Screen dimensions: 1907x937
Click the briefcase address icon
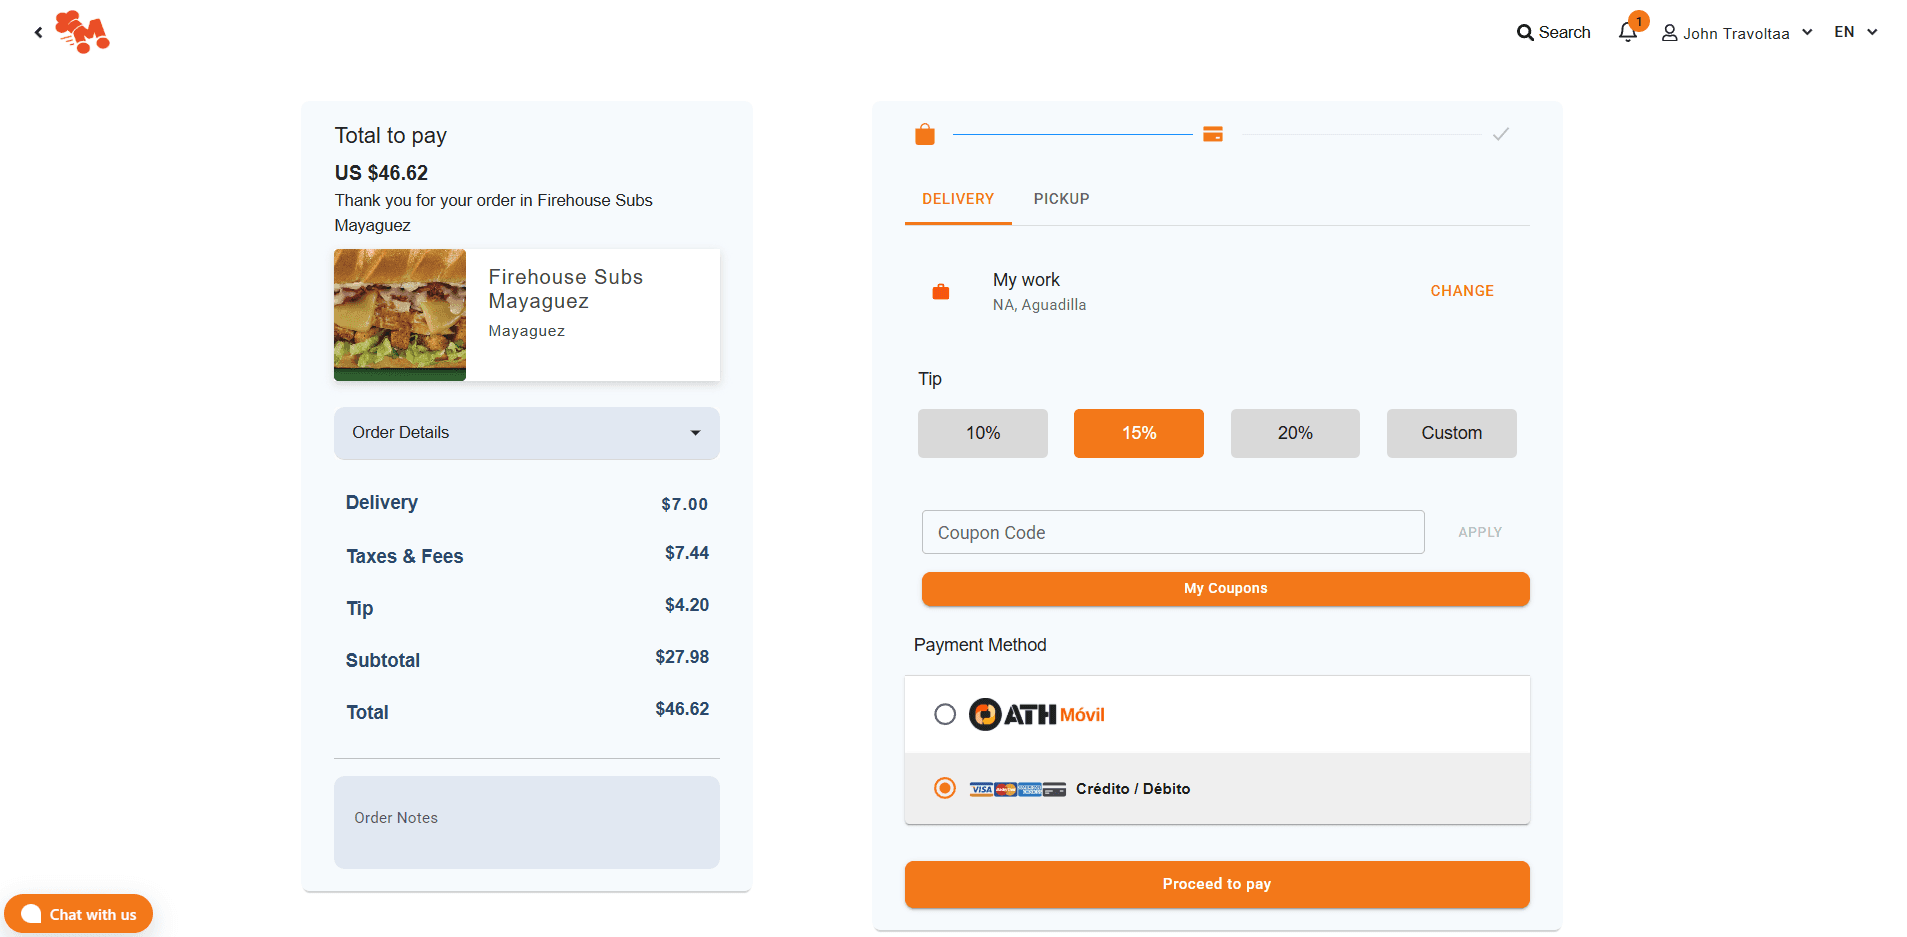941,292
